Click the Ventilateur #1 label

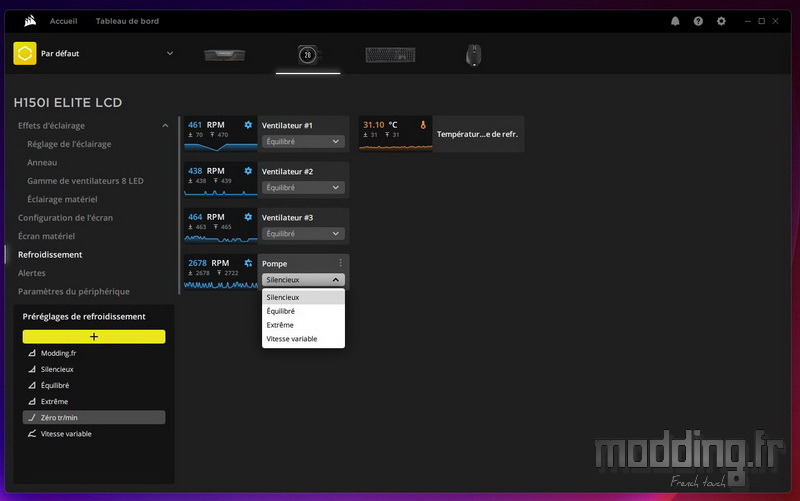point(287,125)
